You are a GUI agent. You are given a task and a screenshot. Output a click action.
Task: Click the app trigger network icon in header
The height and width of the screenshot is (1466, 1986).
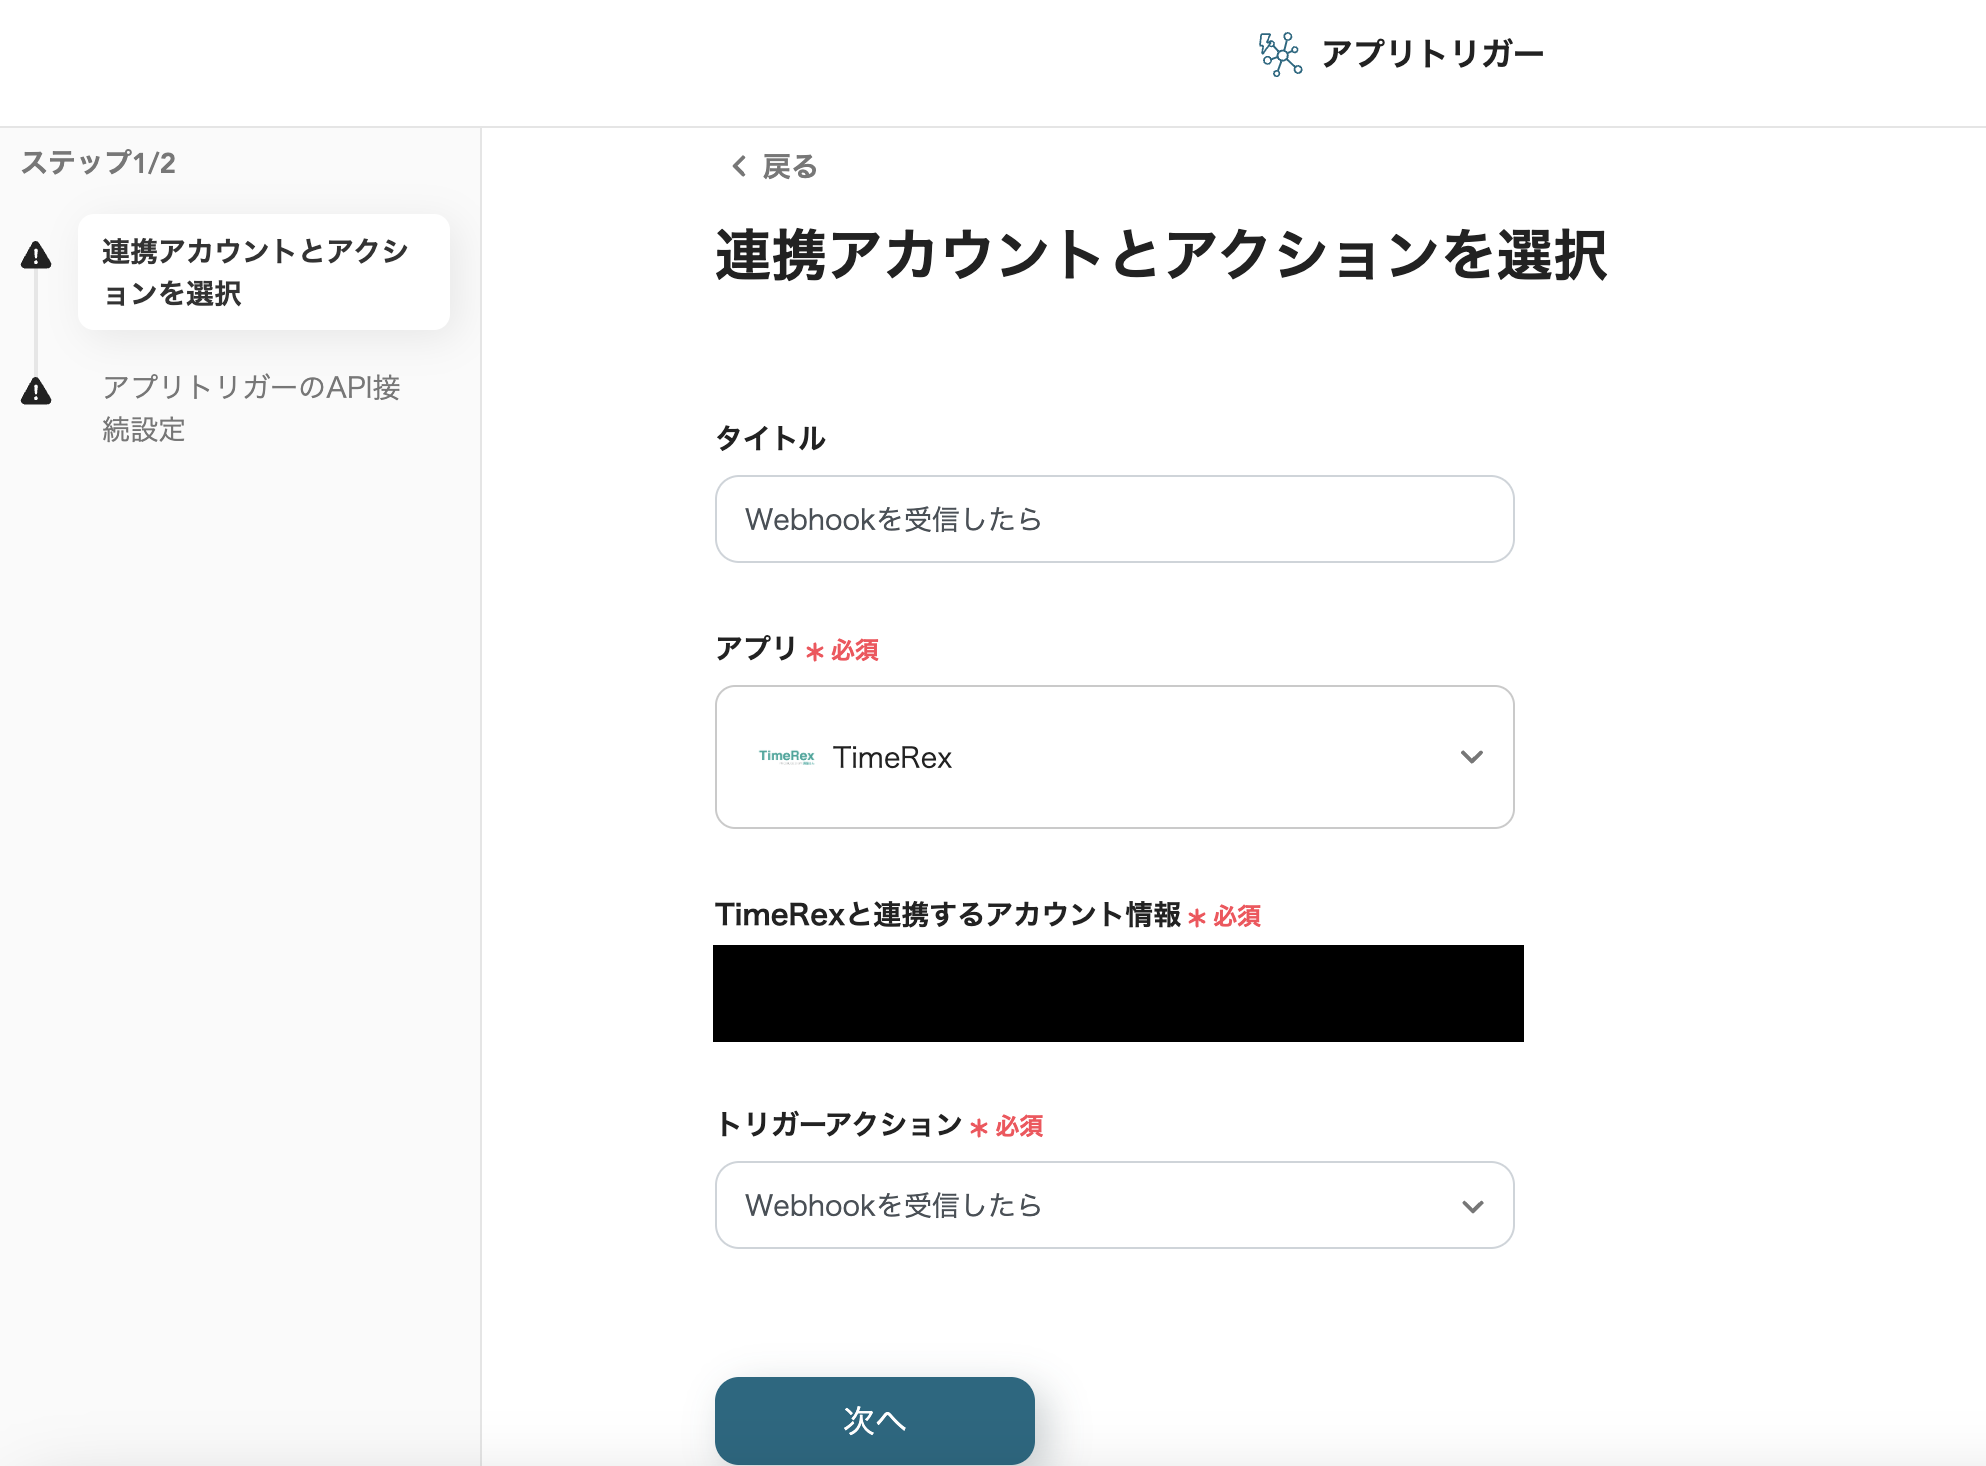coord(1280,54)
